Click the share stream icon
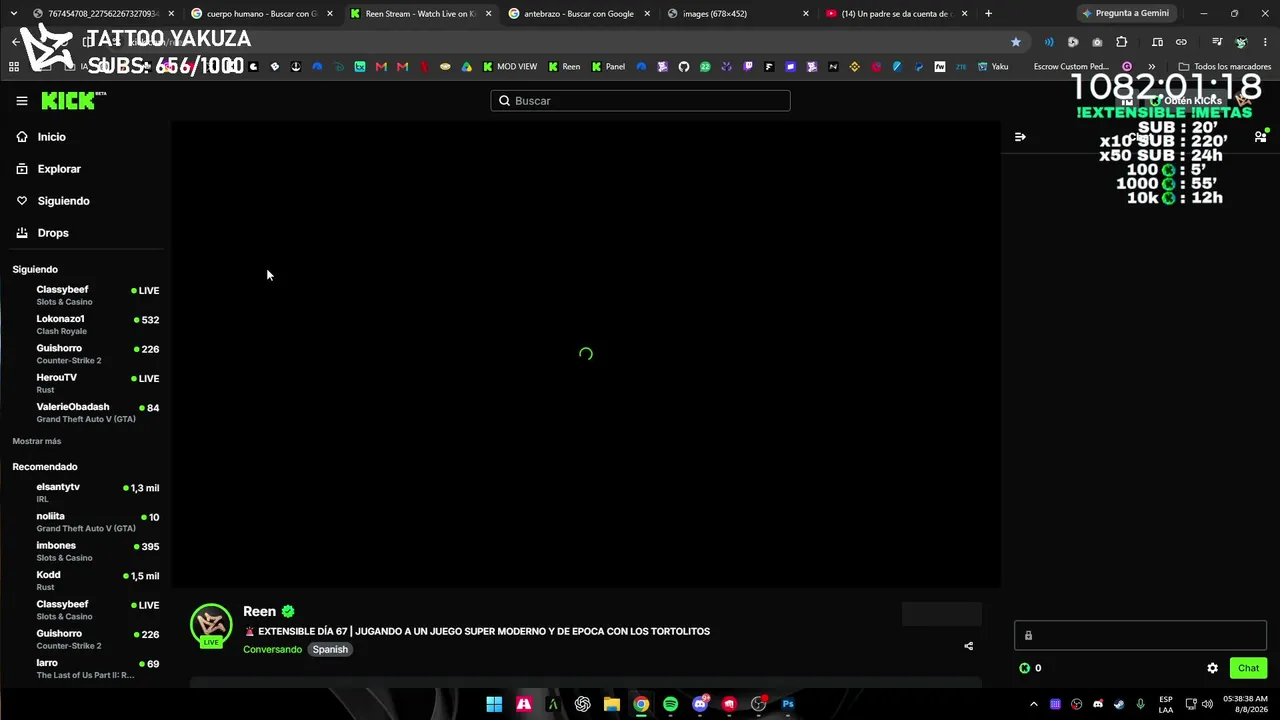 [x=968, y=646]
